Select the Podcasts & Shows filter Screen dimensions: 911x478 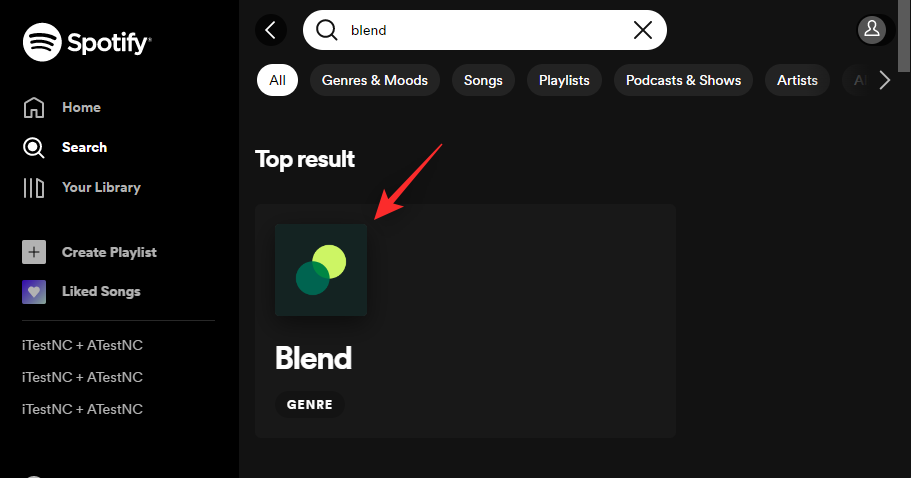[683, 80]
